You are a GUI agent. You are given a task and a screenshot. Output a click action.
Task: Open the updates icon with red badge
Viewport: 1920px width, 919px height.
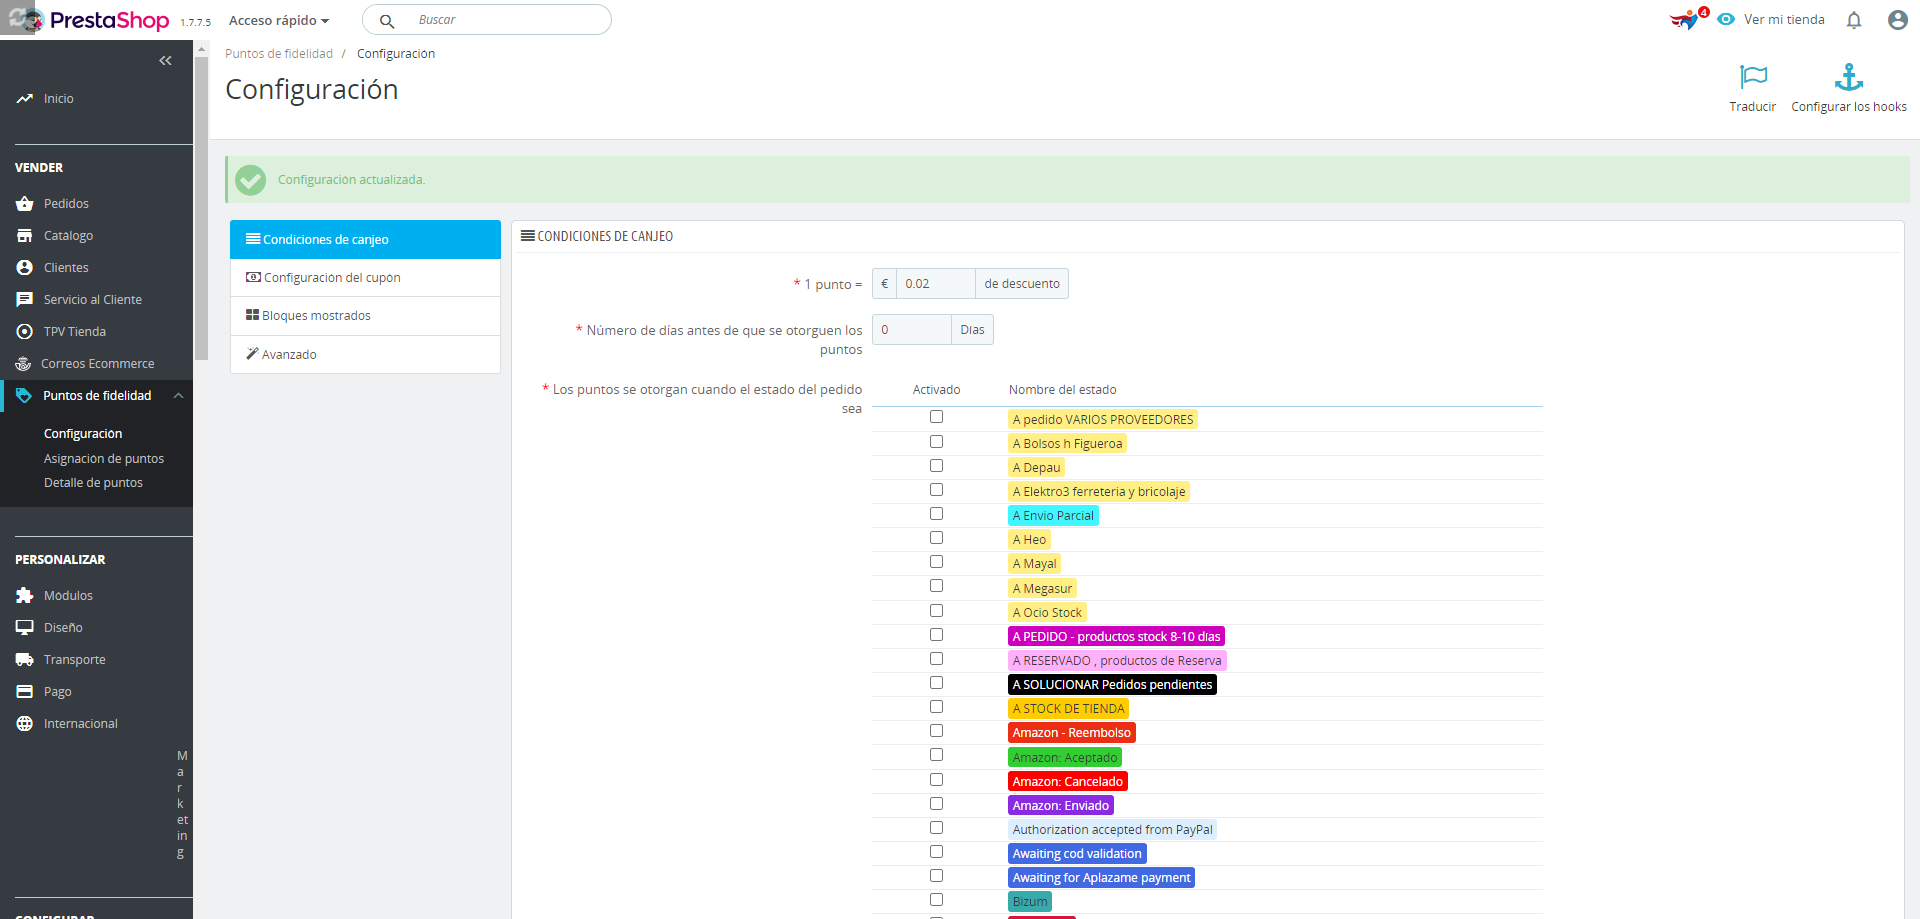pyautogui.click(x=1687, y=19)
